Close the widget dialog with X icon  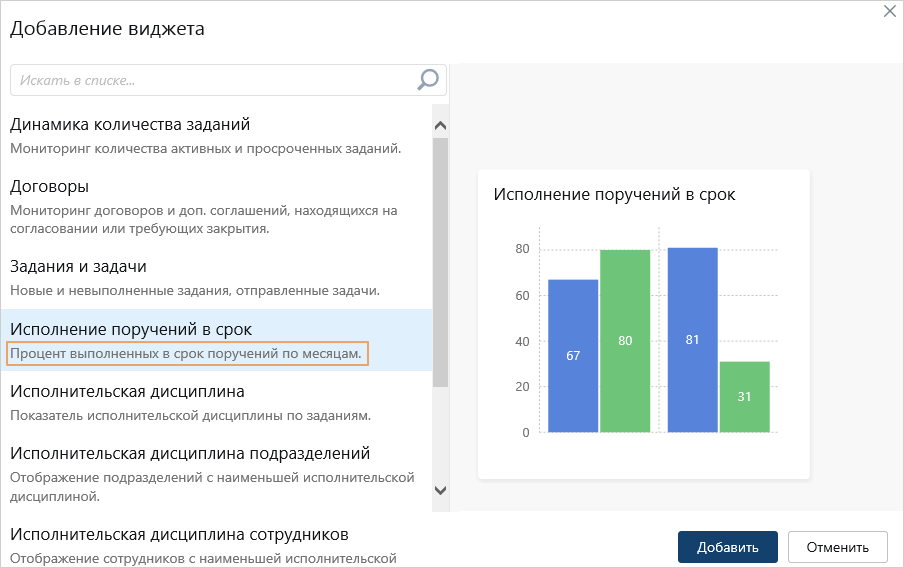point(890,11)
